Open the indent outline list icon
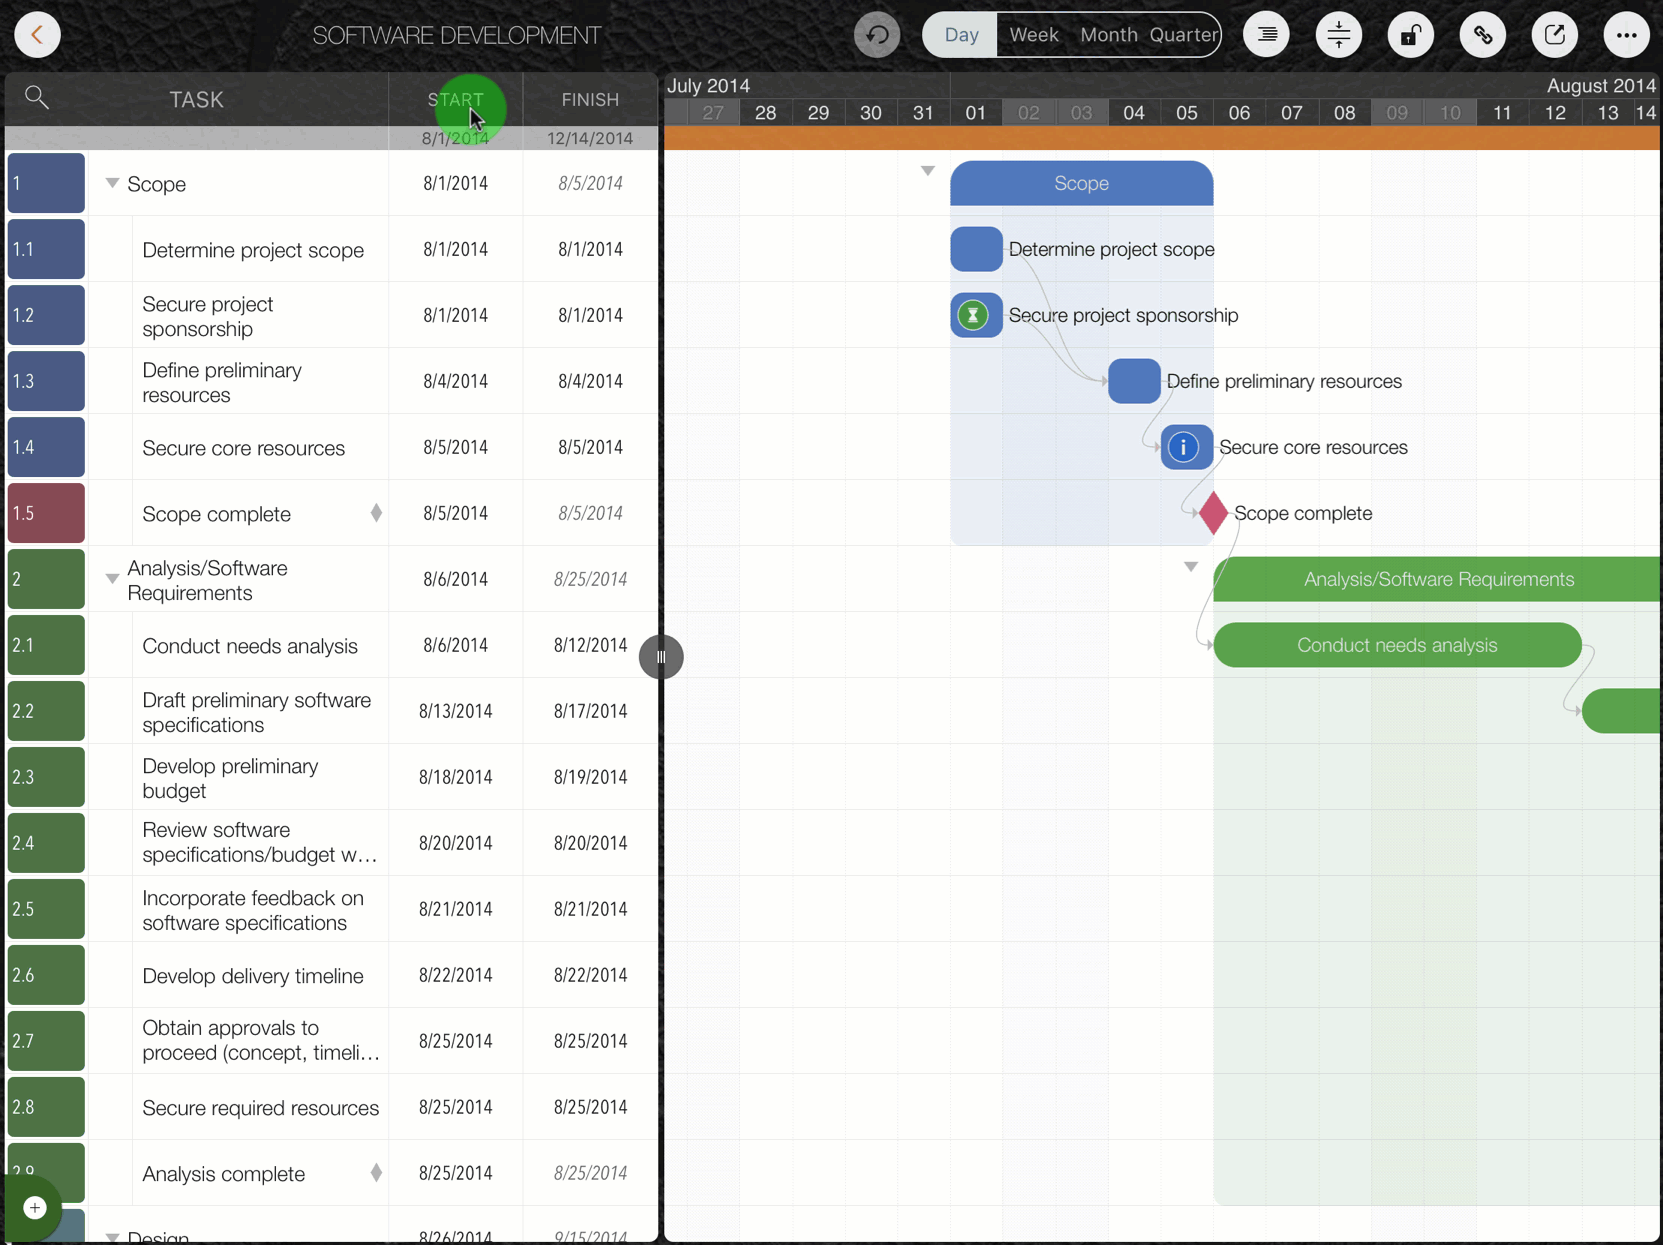 (1266, 35)
